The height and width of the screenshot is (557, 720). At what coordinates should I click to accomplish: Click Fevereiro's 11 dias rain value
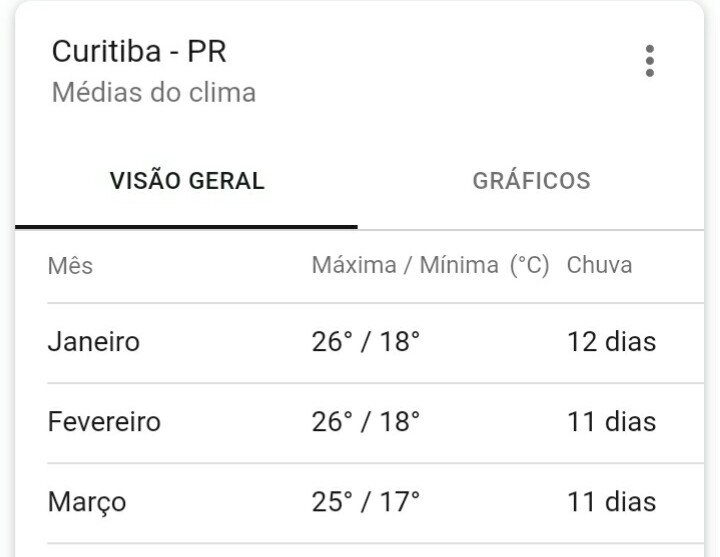click(612, 422)
